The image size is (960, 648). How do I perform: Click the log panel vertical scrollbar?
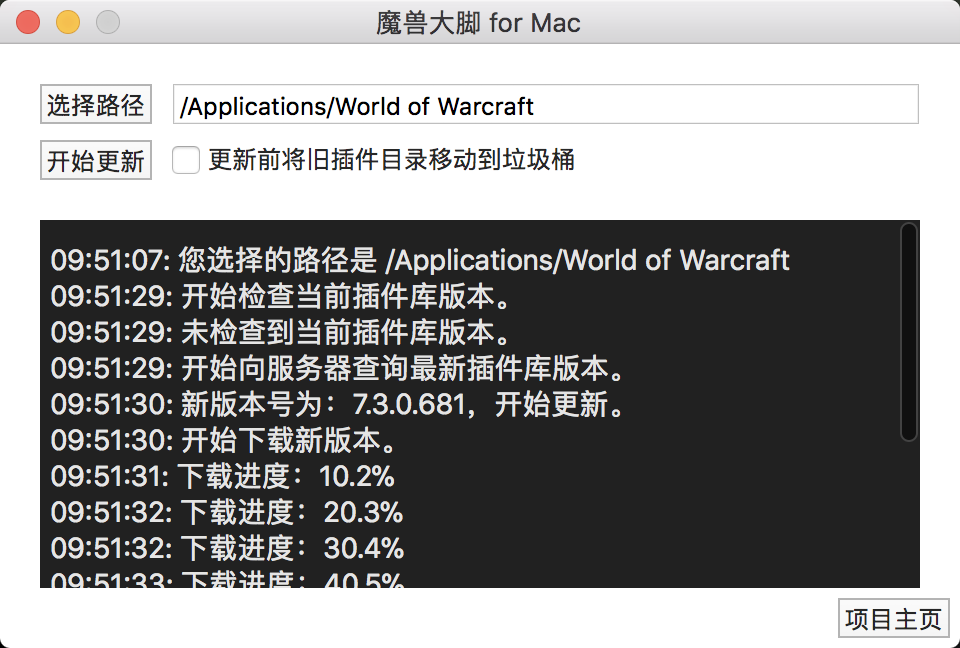(909, 331)
